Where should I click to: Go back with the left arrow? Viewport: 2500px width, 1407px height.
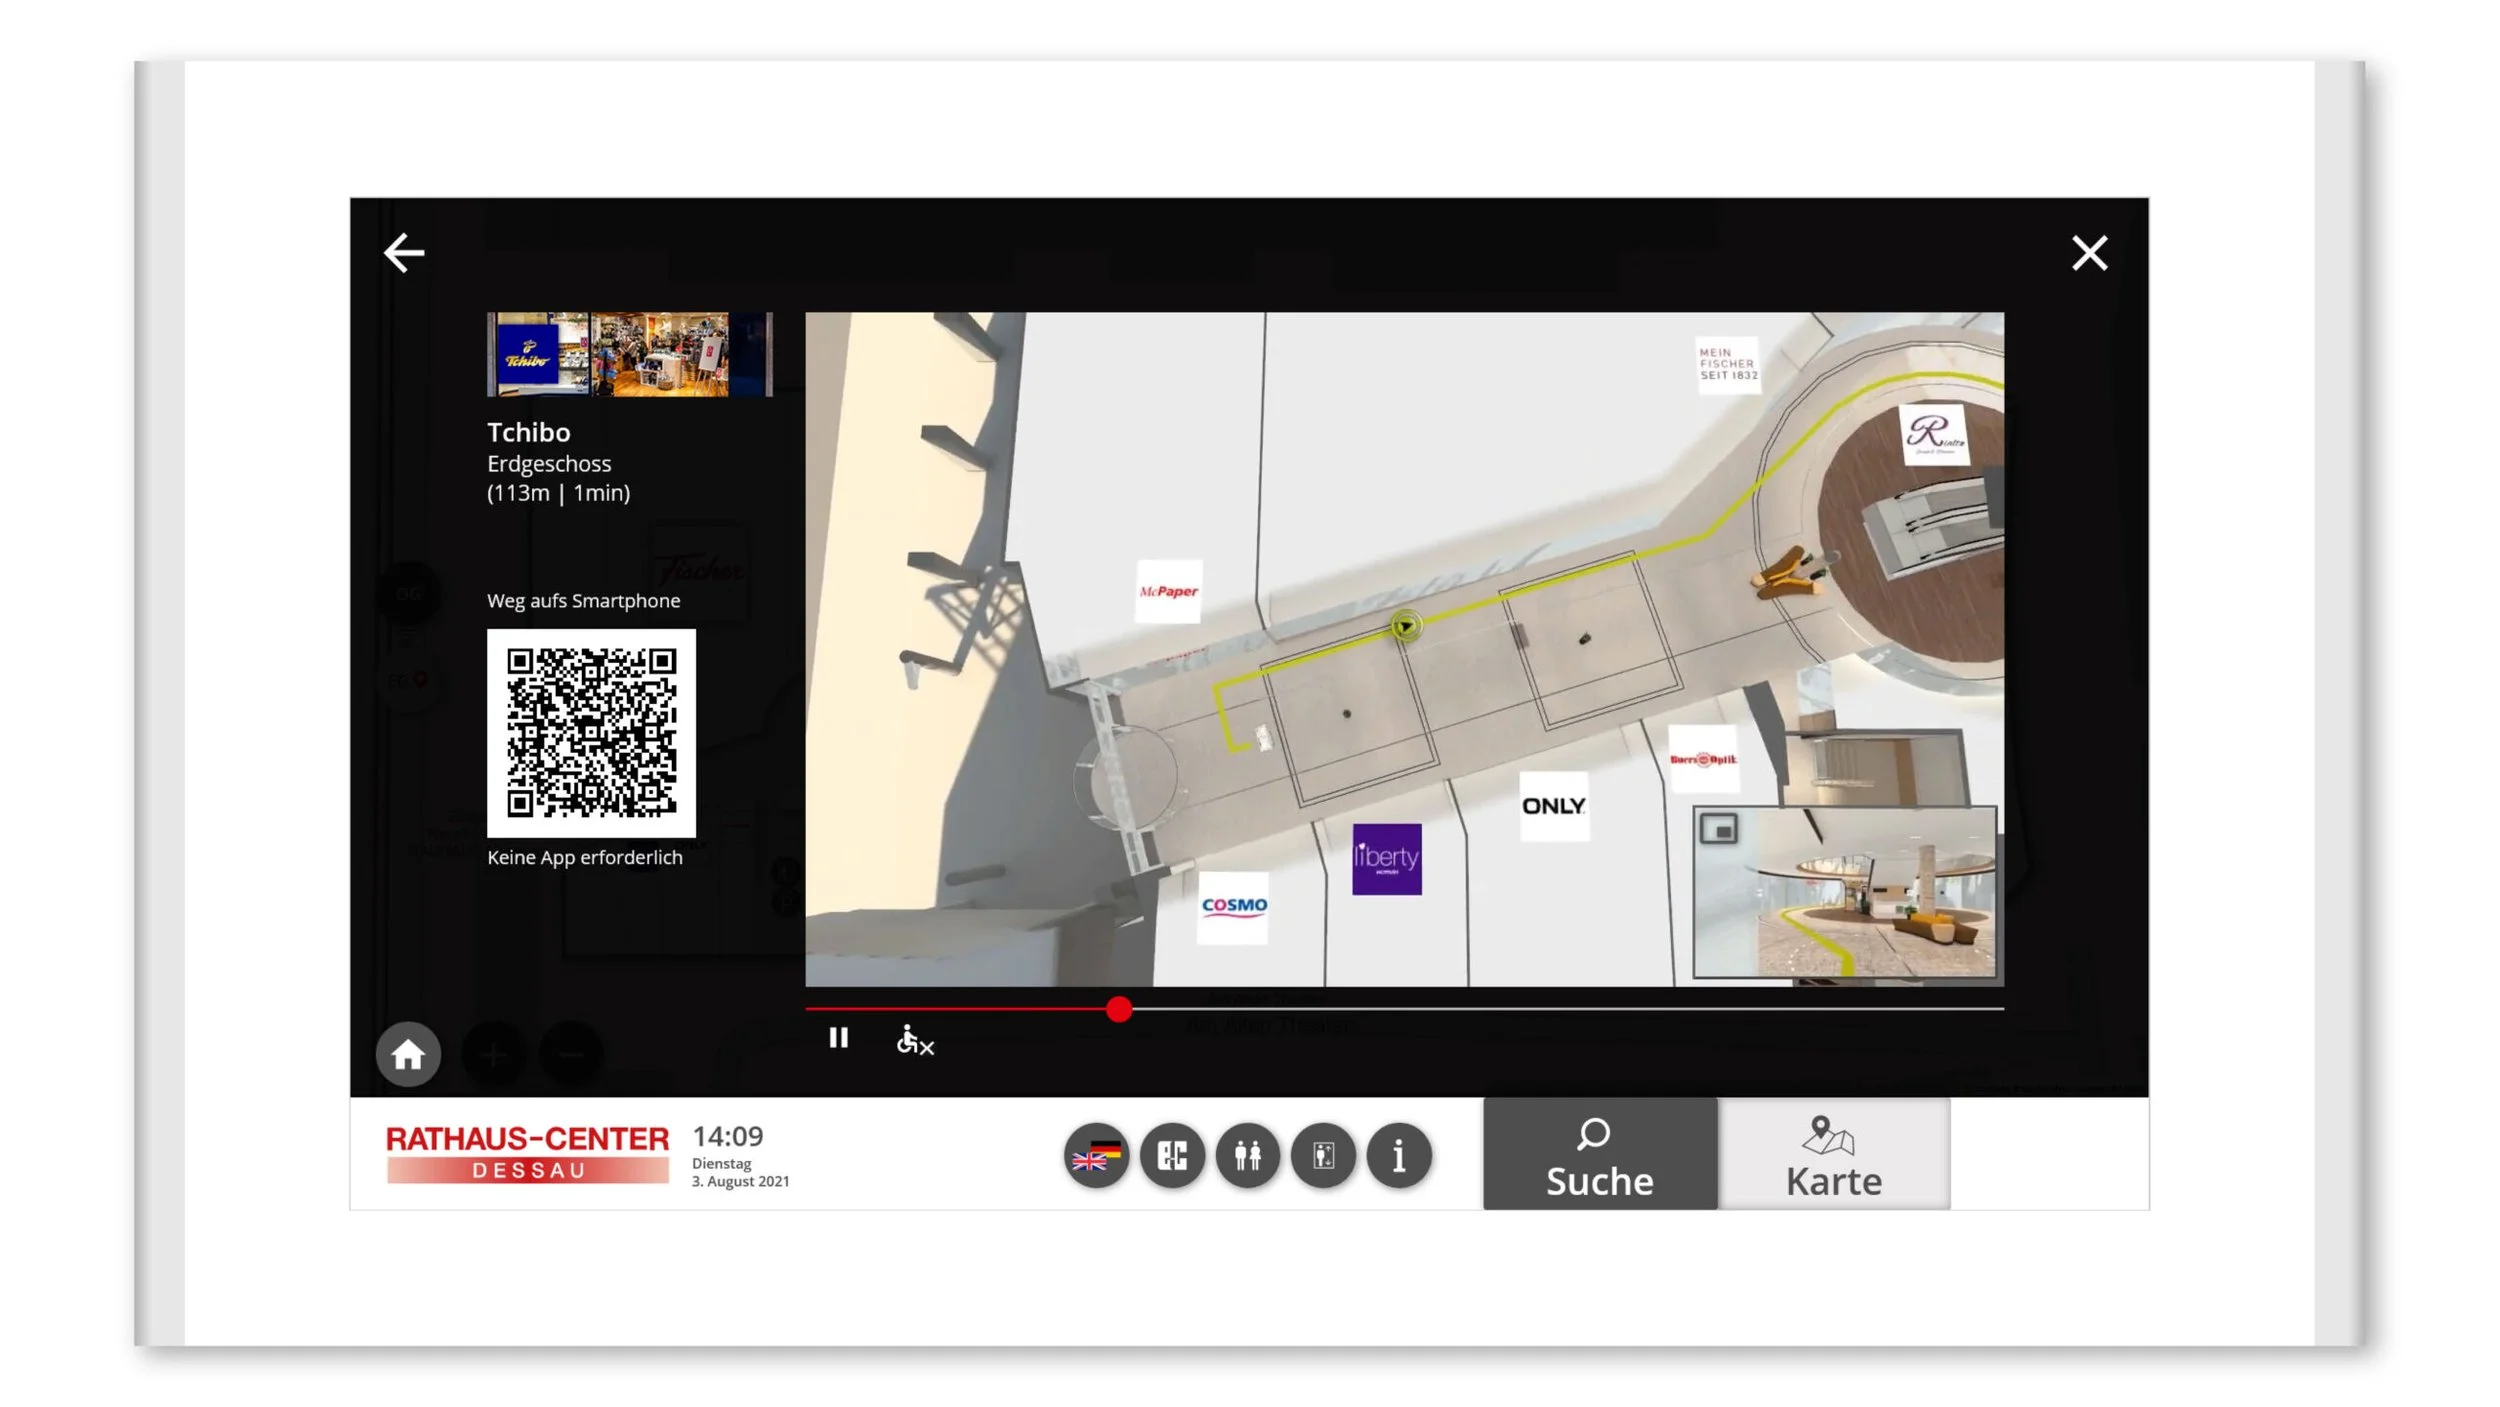(404, 253)
